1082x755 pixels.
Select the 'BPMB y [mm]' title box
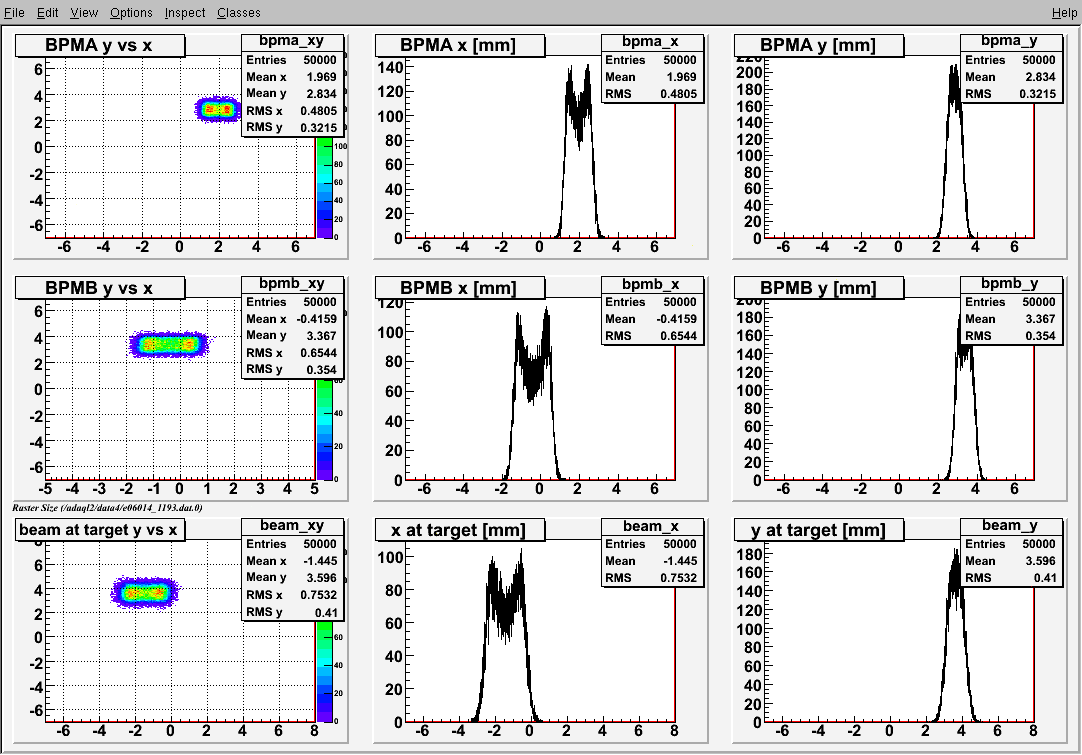click(819, 288)
